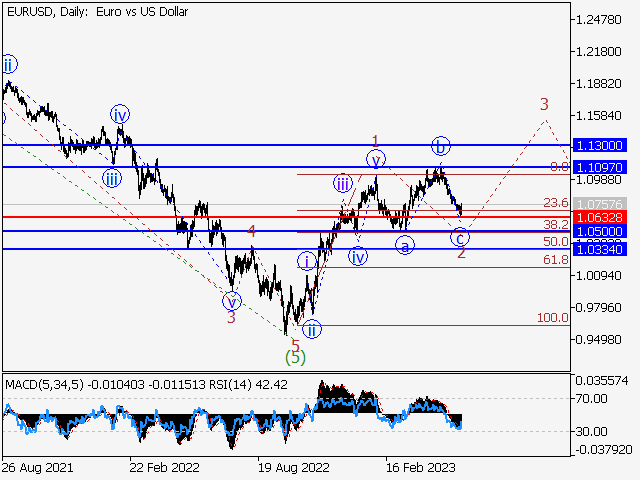Select the circled wave c label
The height and width of the screenshot is (480, 640).
(460, 237)
